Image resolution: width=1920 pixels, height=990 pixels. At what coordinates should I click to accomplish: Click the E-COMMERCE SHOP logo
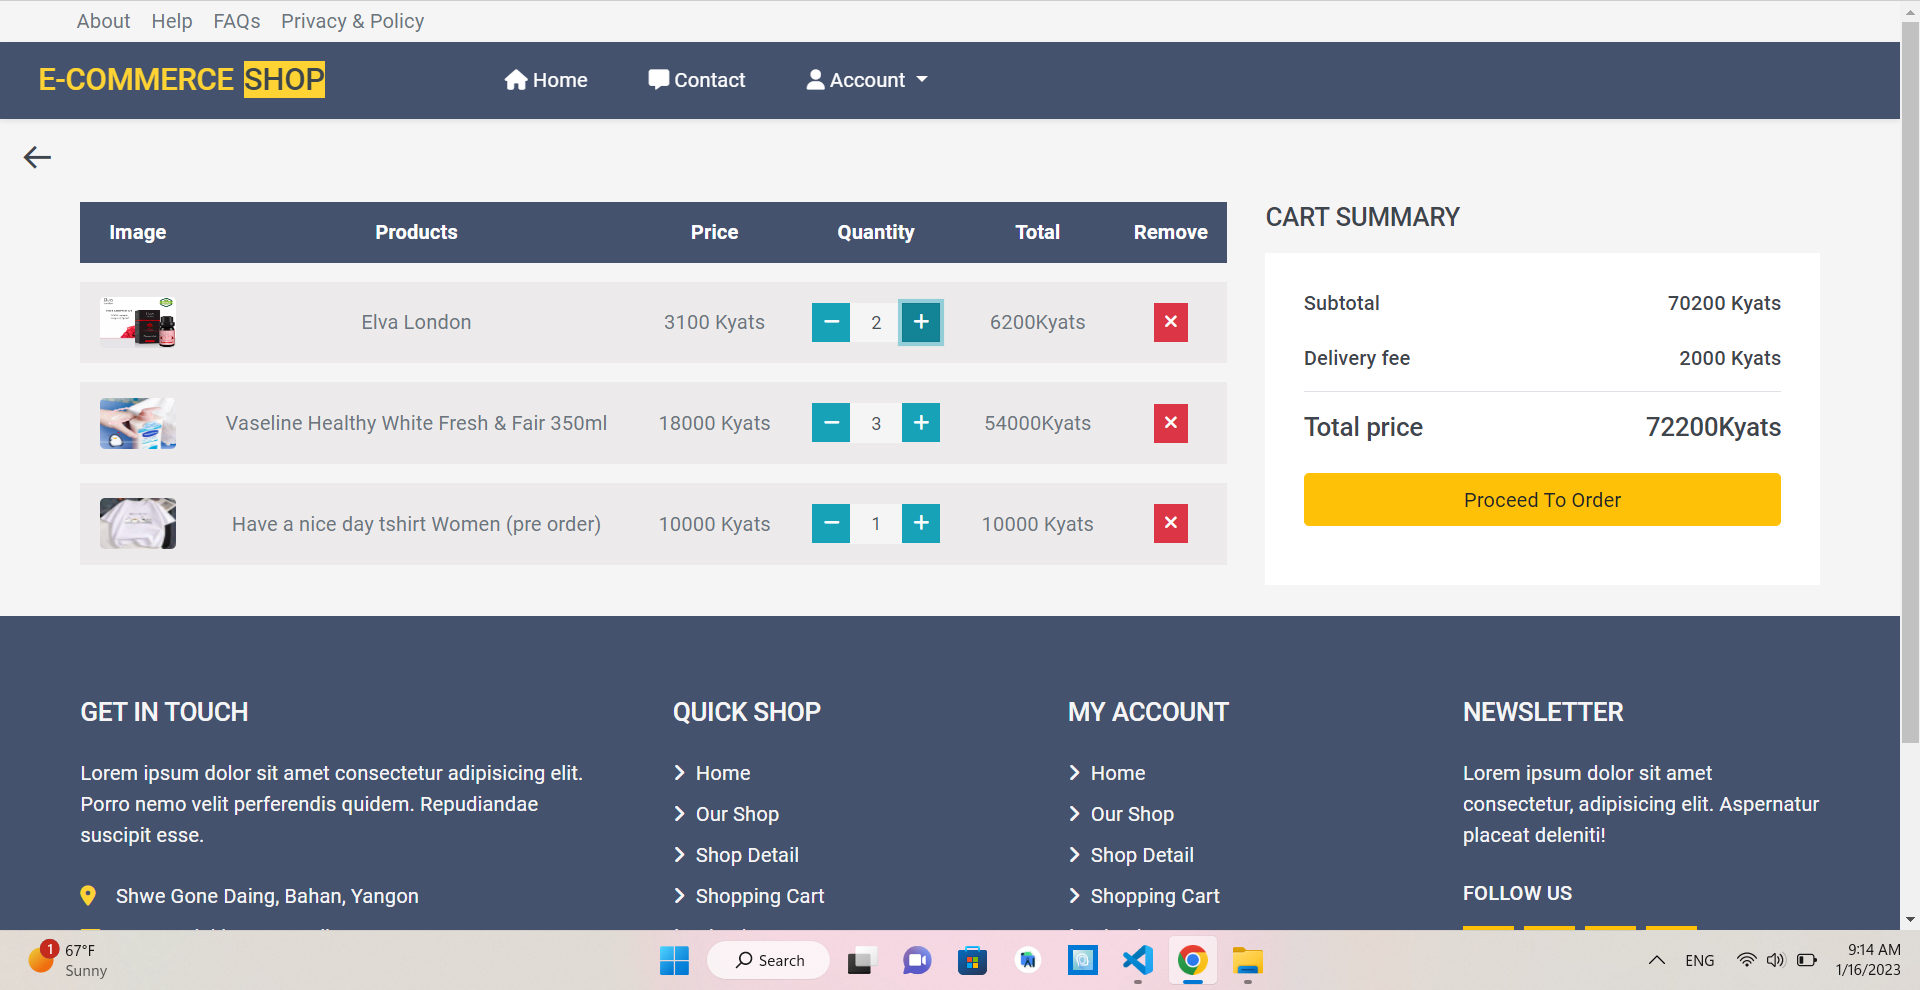181,80
